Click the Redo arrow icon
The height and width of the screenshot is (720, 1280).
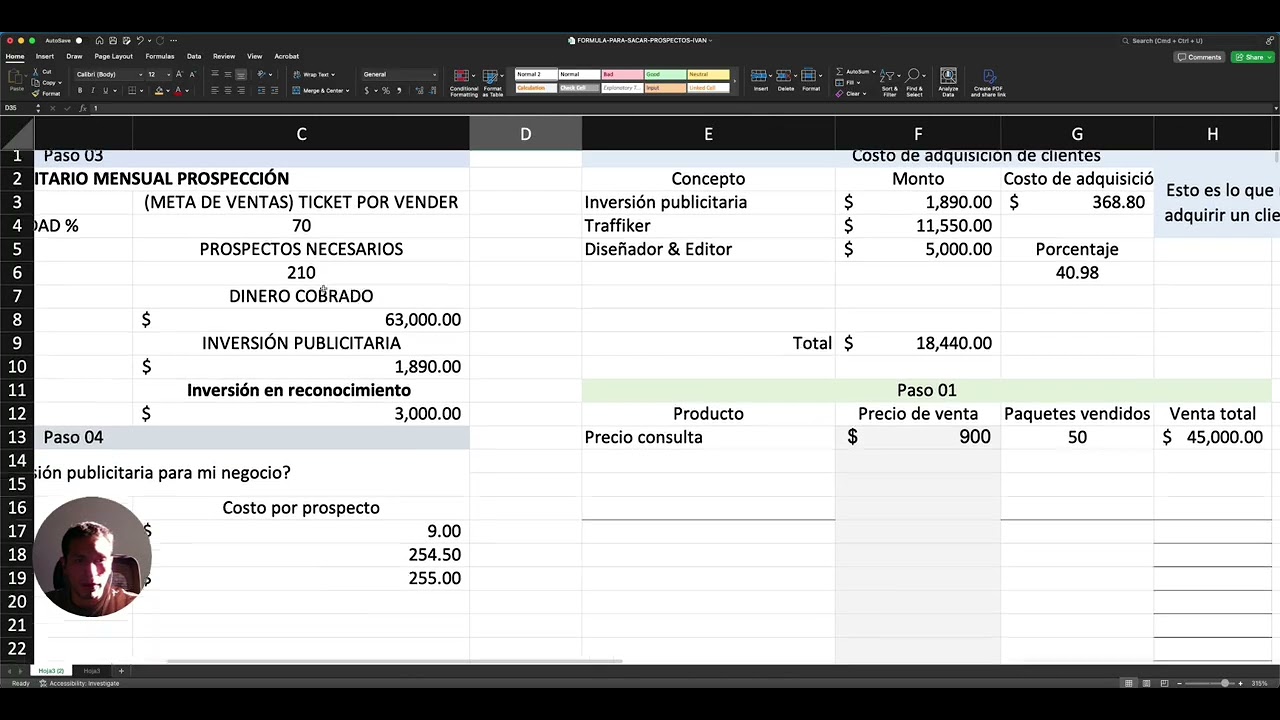pyautogui.click(x=160, y=41)
